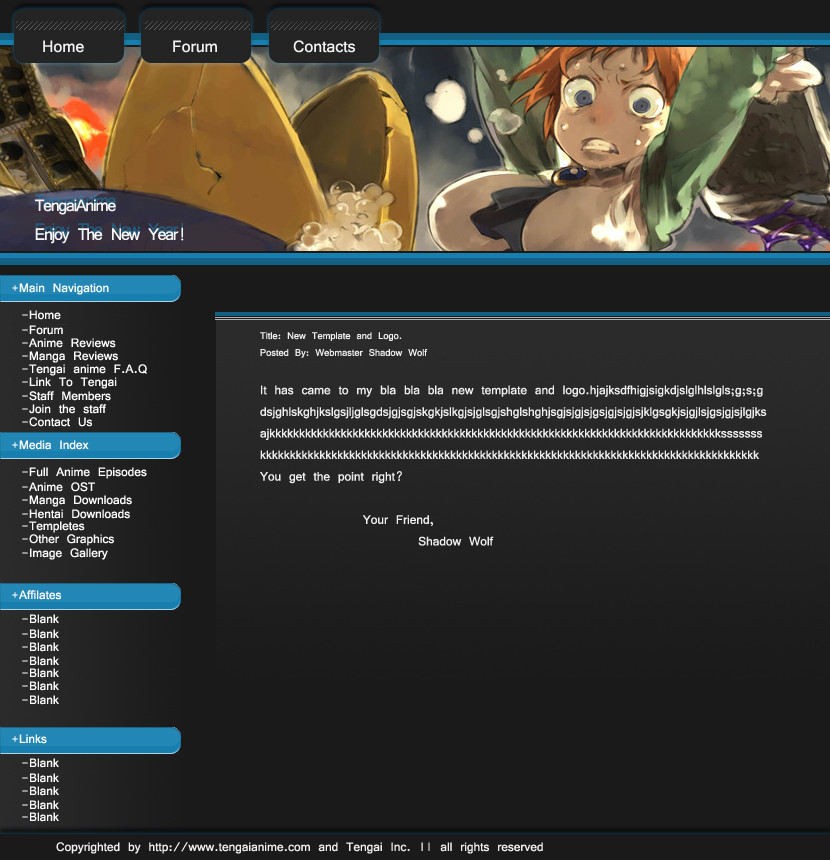
Task: Select the Link To Tengai entry
Action: (70, 382)
